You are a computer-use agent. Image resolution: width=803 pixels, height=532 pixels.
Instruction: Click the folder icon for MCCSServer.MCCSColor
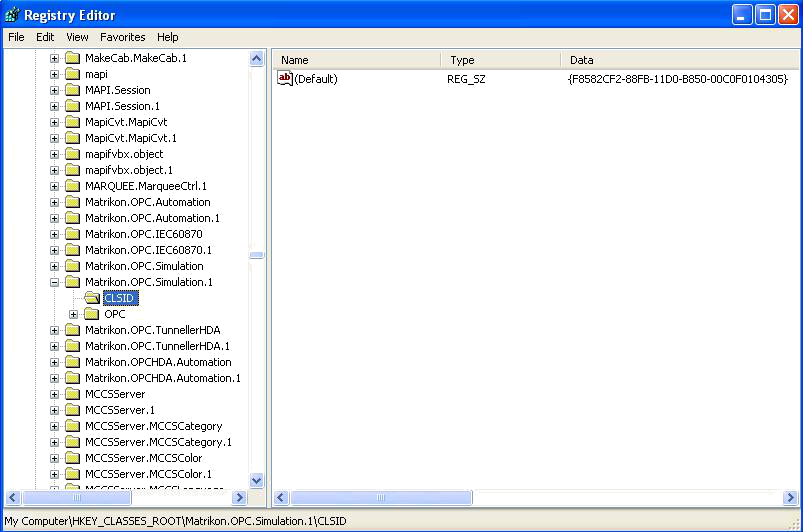73,458
